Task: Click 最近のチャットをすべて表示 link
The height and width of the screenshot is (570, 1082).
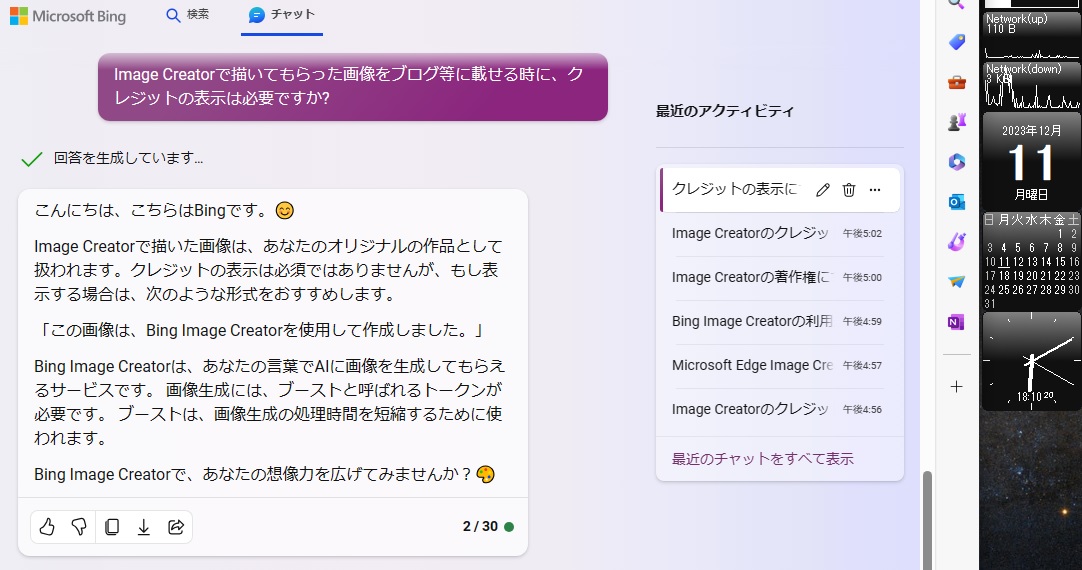Action: (x=763, y=459)
